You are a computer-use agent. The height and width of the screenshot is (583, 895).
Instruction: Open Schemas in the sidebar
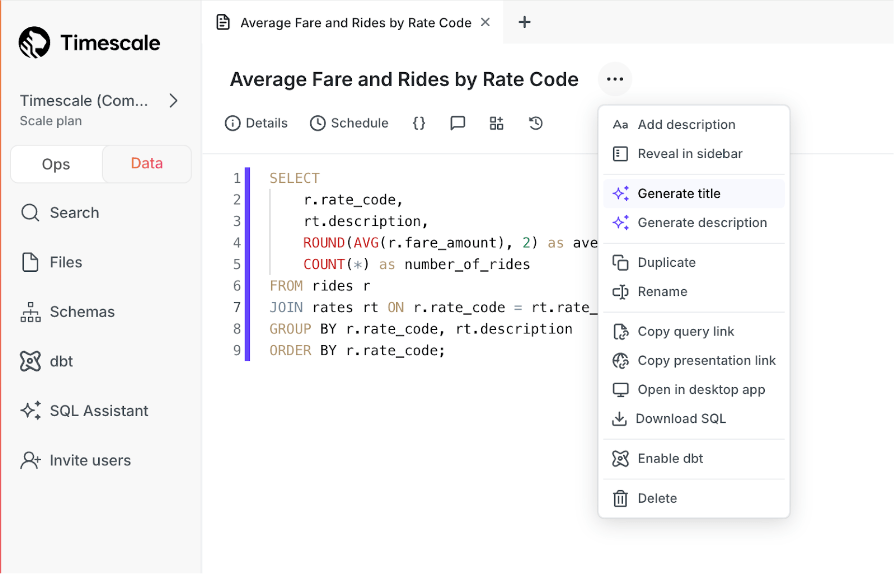82,312
